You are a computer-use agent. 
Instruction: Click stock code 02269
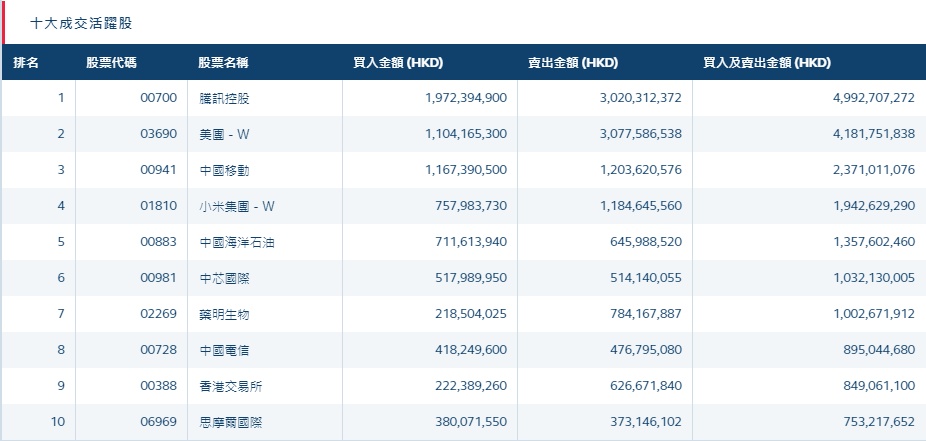(x=158, y=314)
